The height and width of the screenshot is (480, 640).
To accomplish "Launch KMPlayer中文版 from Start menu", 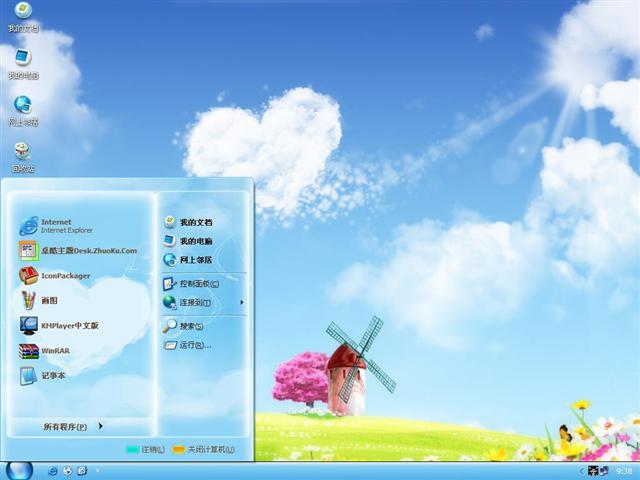I will click(59, 326).
